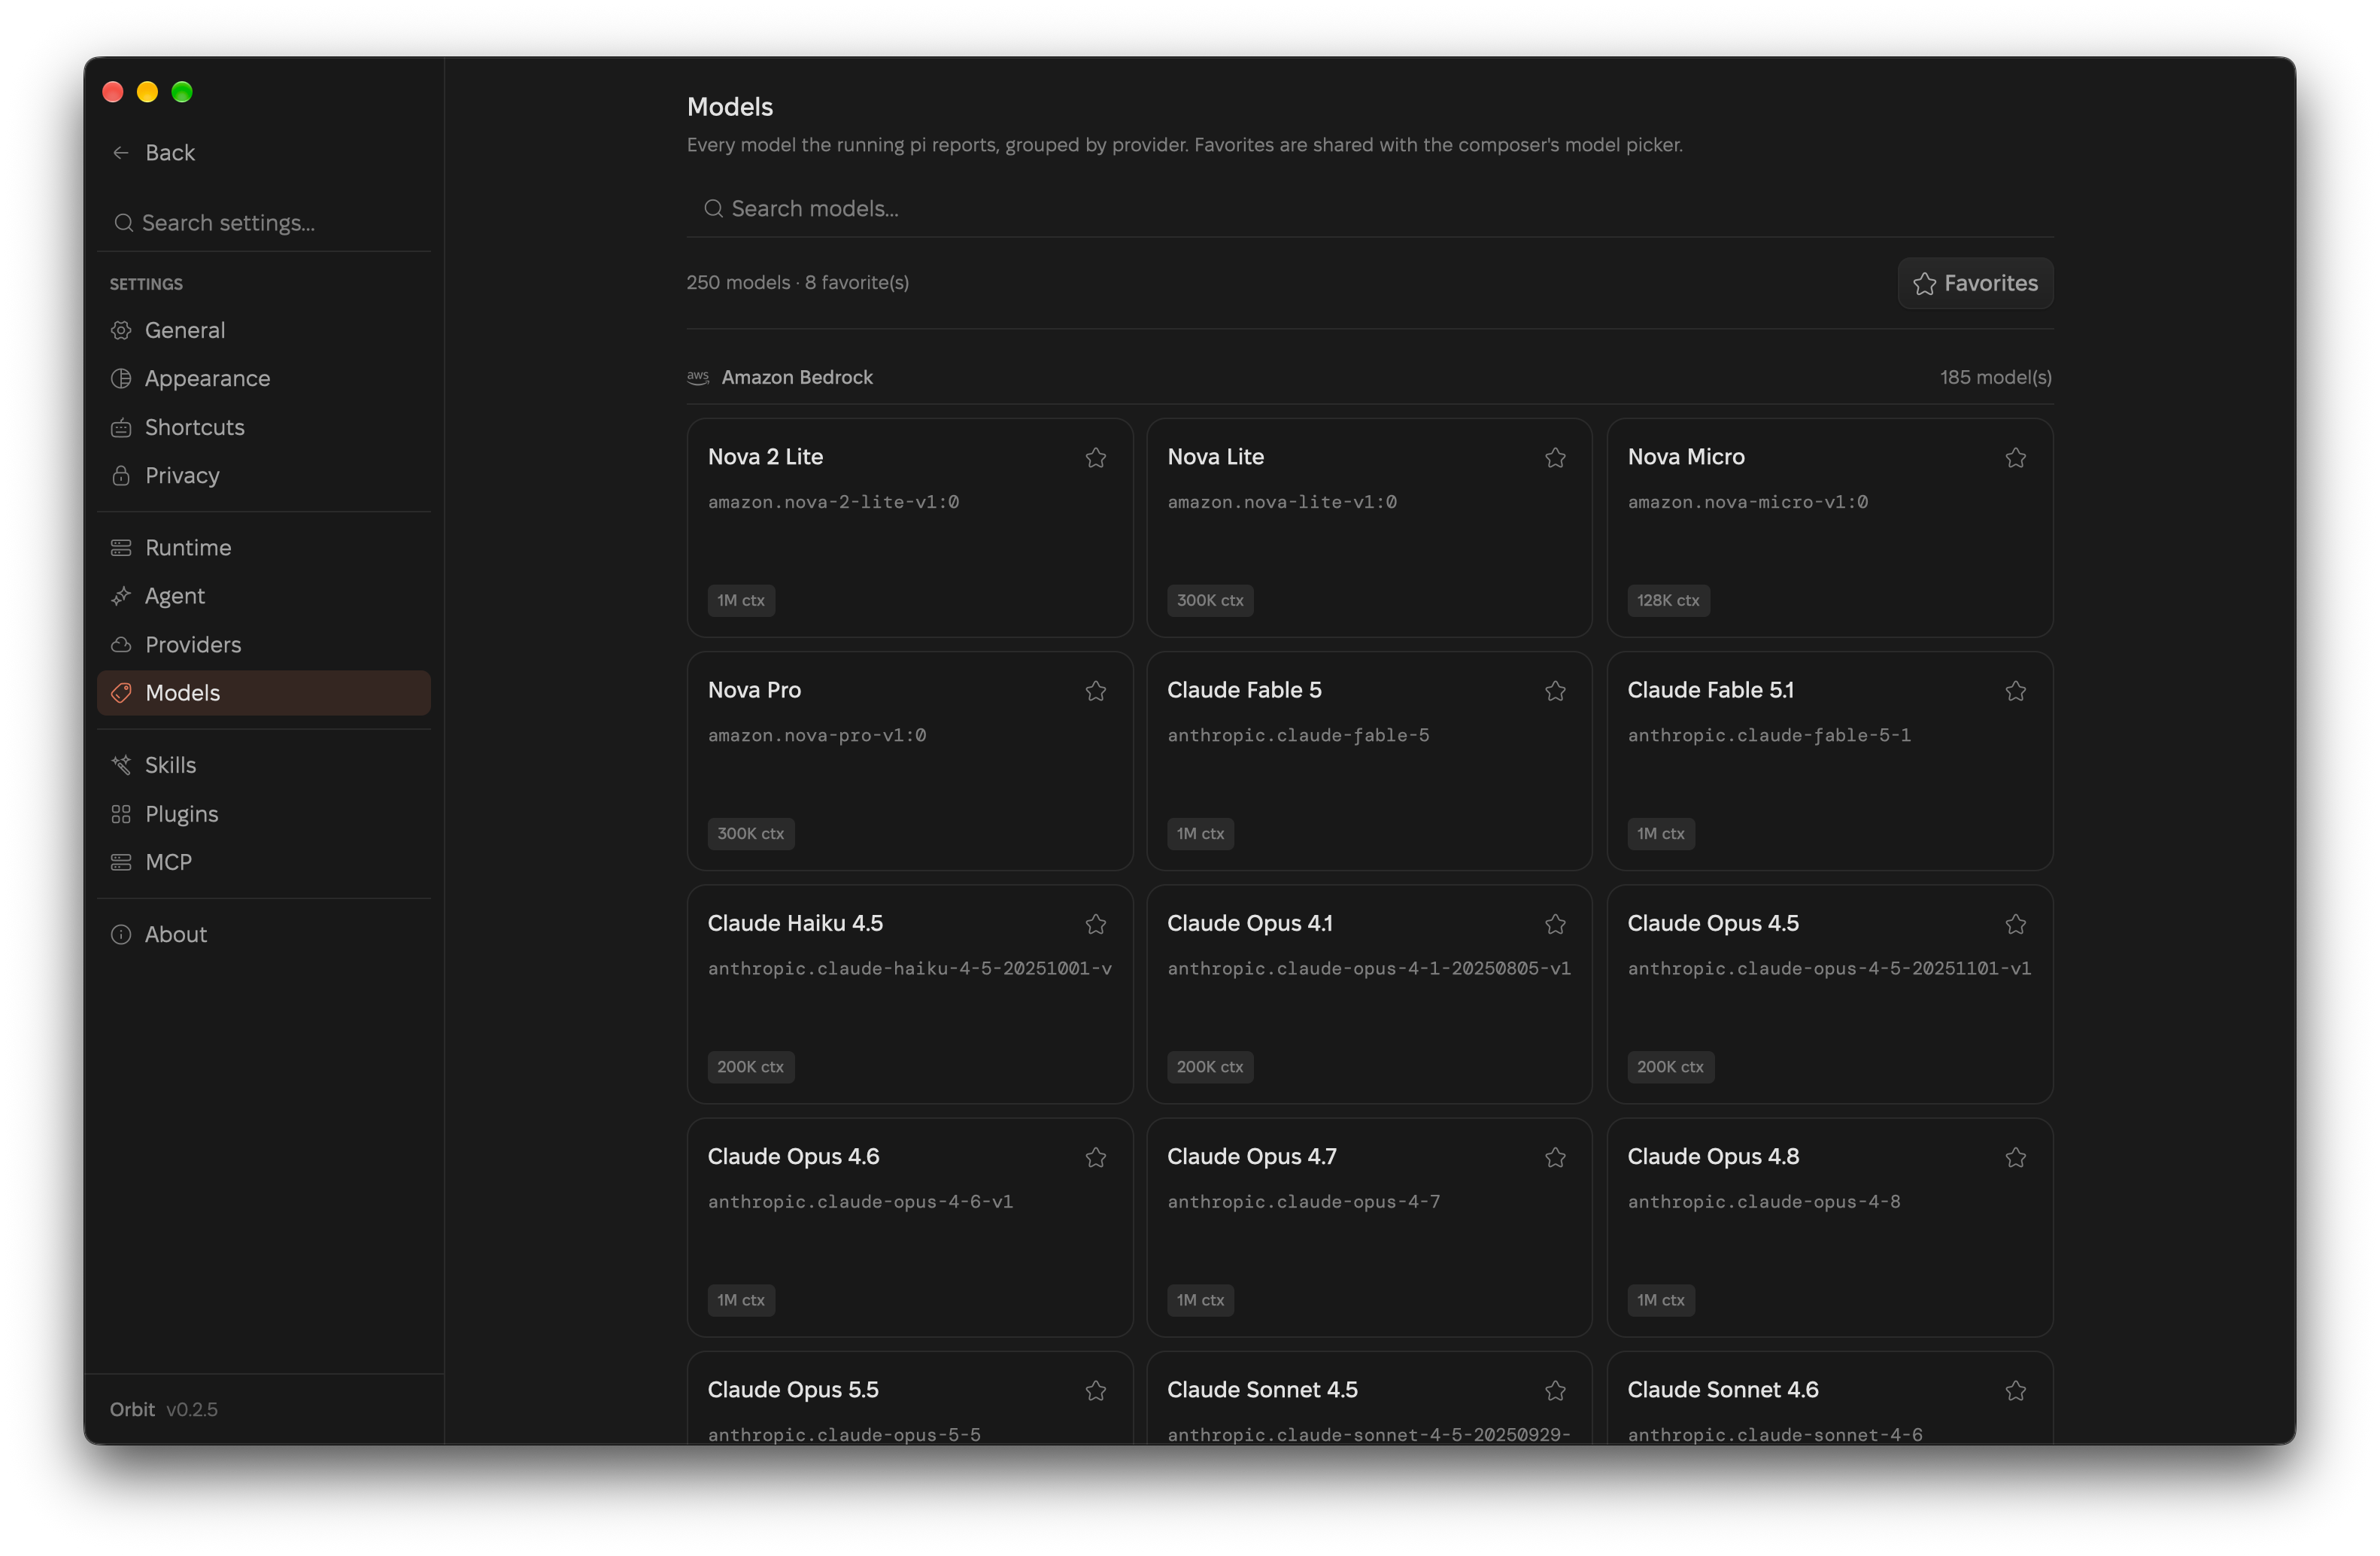Open MCP settings
2380x1556 pixels.
(264, 862)
